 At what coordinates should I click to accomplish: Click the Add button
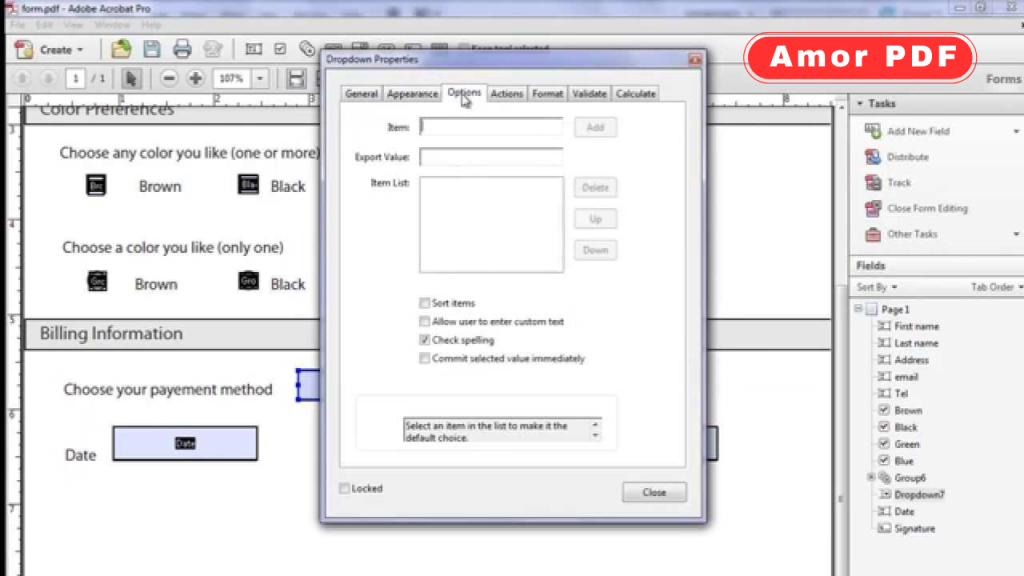595,127
